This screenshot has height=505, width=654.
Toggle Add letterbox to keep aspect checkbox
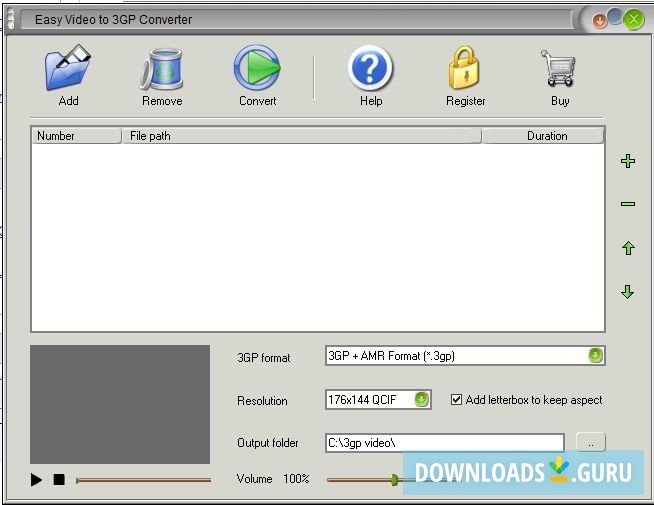click(456, 399)
